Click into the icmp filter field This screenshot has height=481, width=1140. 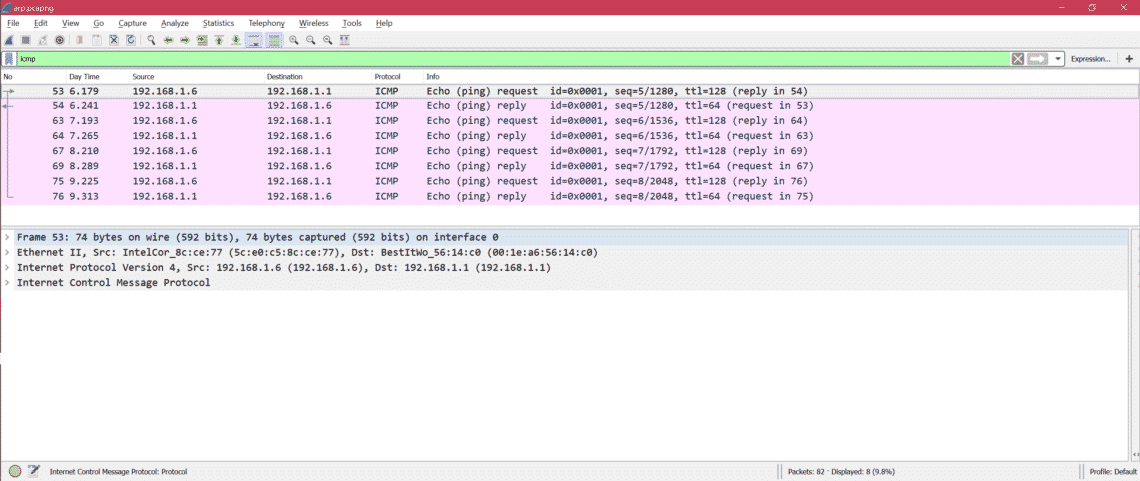pyautogui.click(x=513, y=59)
